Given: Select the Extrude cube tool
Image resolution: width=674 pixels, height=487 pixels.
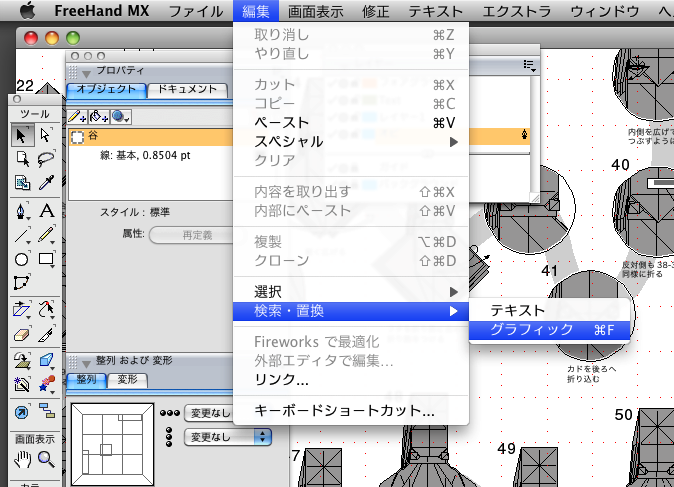Looking at the screenshot, I should pyautogui.click(x=46, y=360).
